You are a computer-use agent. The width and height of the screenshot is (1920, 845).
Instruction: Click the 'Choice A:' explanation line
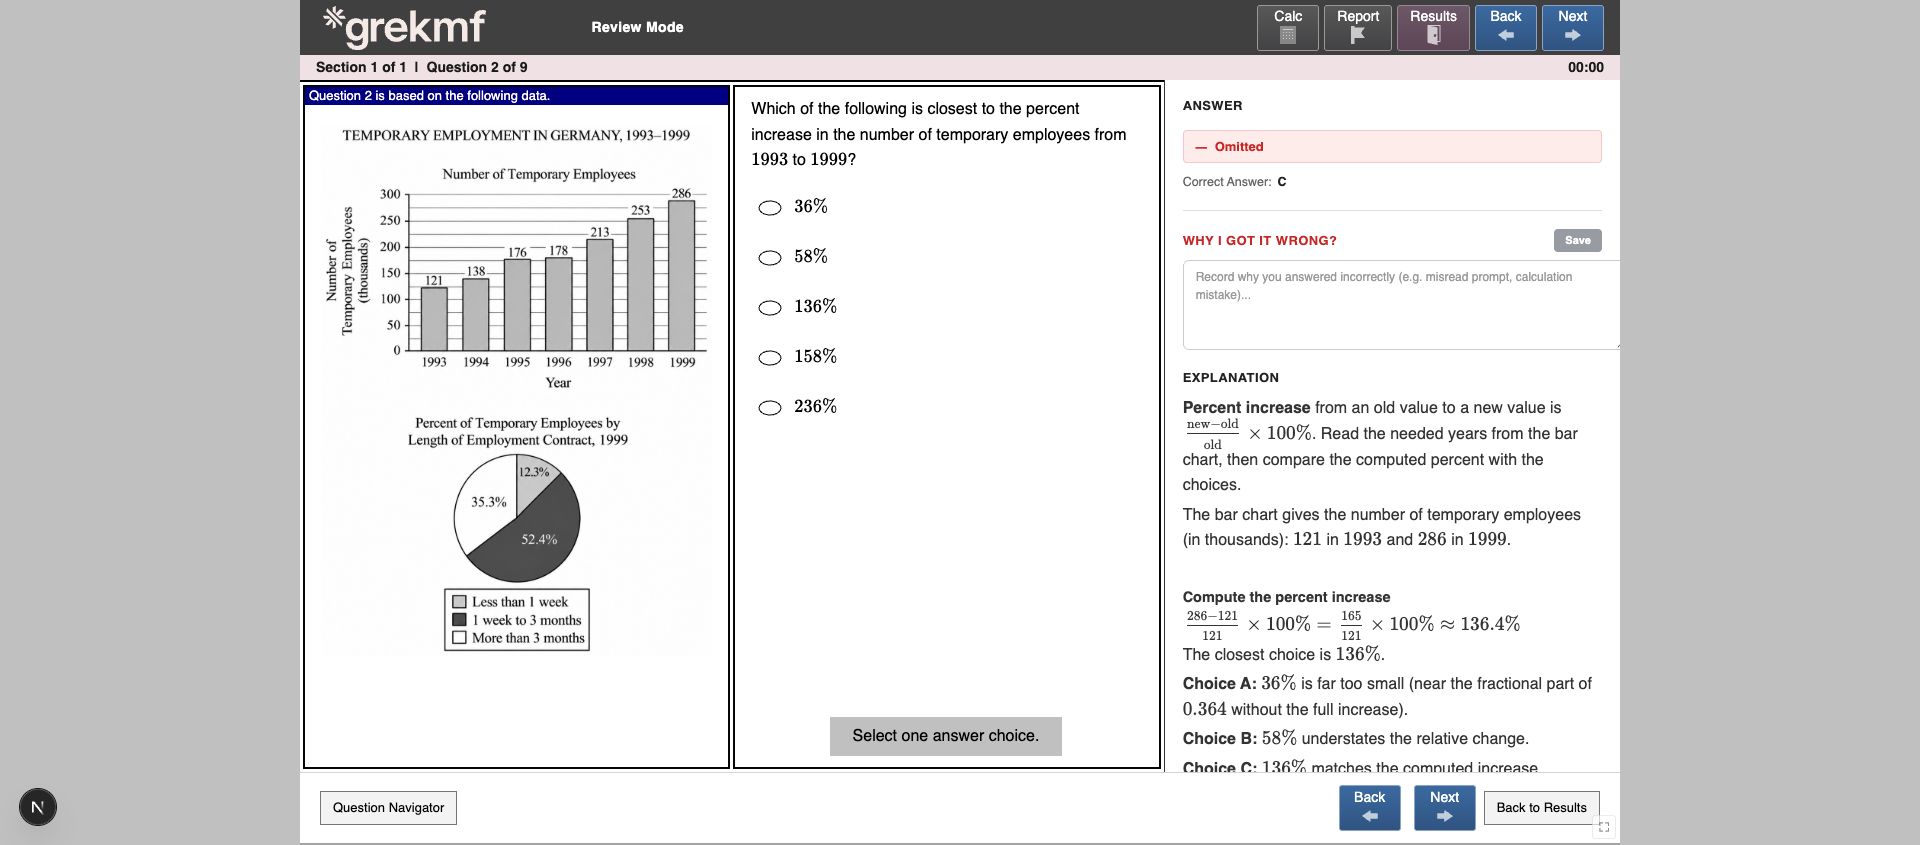(x=1387, y=696)
